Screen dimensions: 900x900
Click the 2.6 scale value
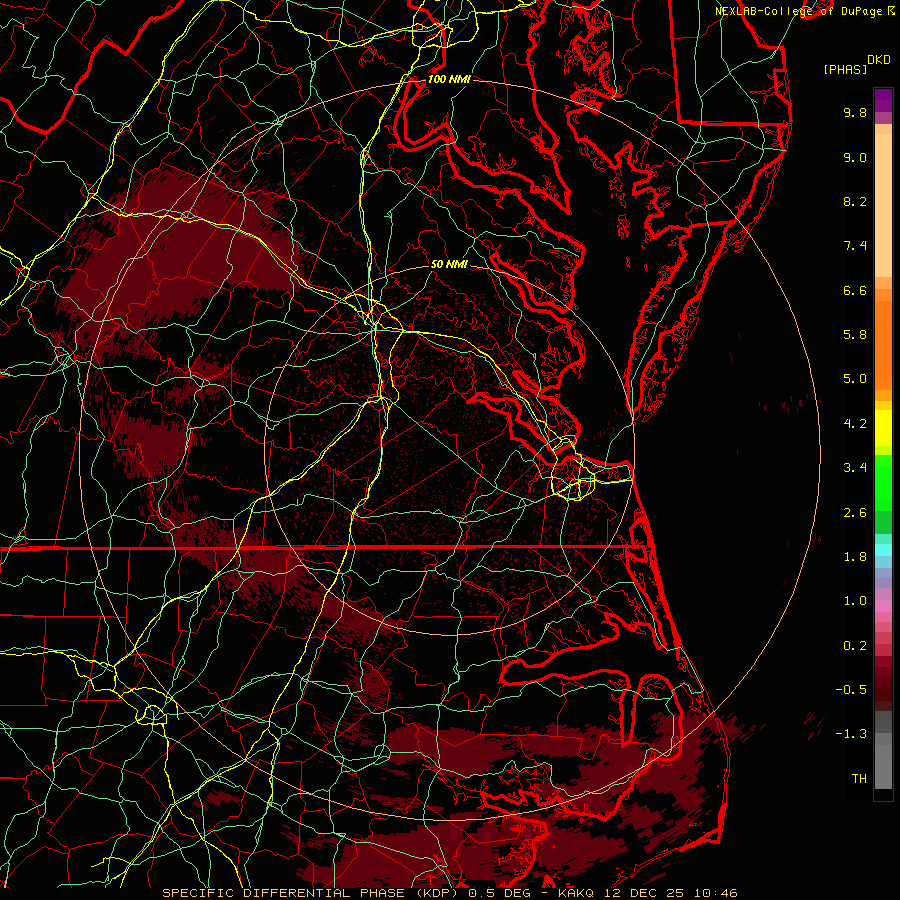855,513
